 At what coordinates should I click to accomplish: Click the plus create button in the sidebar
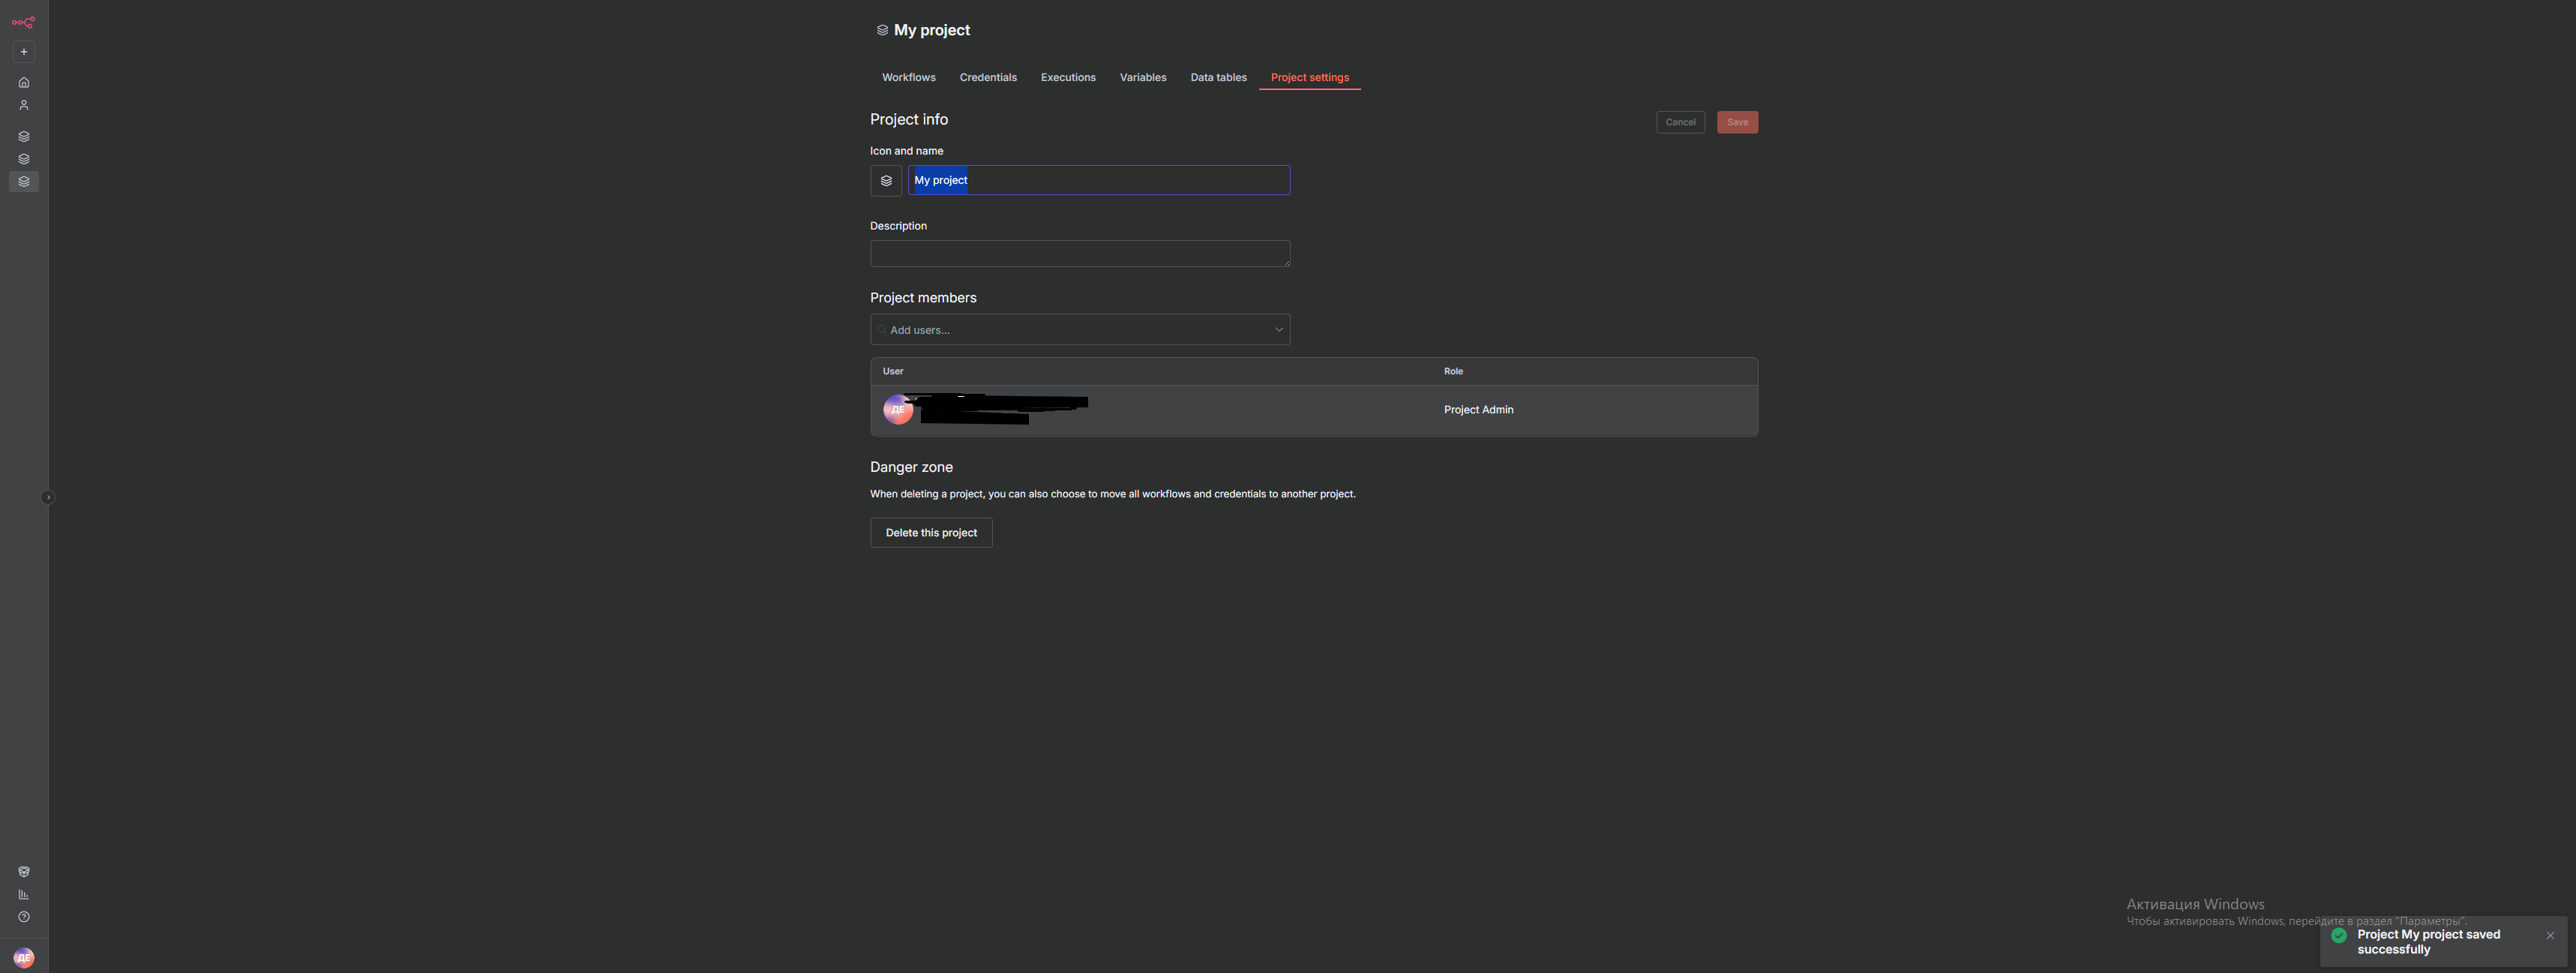pos(24,52)
